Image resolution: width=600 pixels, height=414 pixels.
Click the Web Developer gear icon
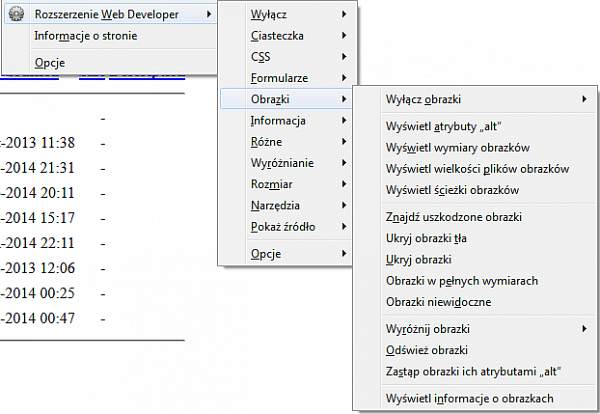coord(16,14)
